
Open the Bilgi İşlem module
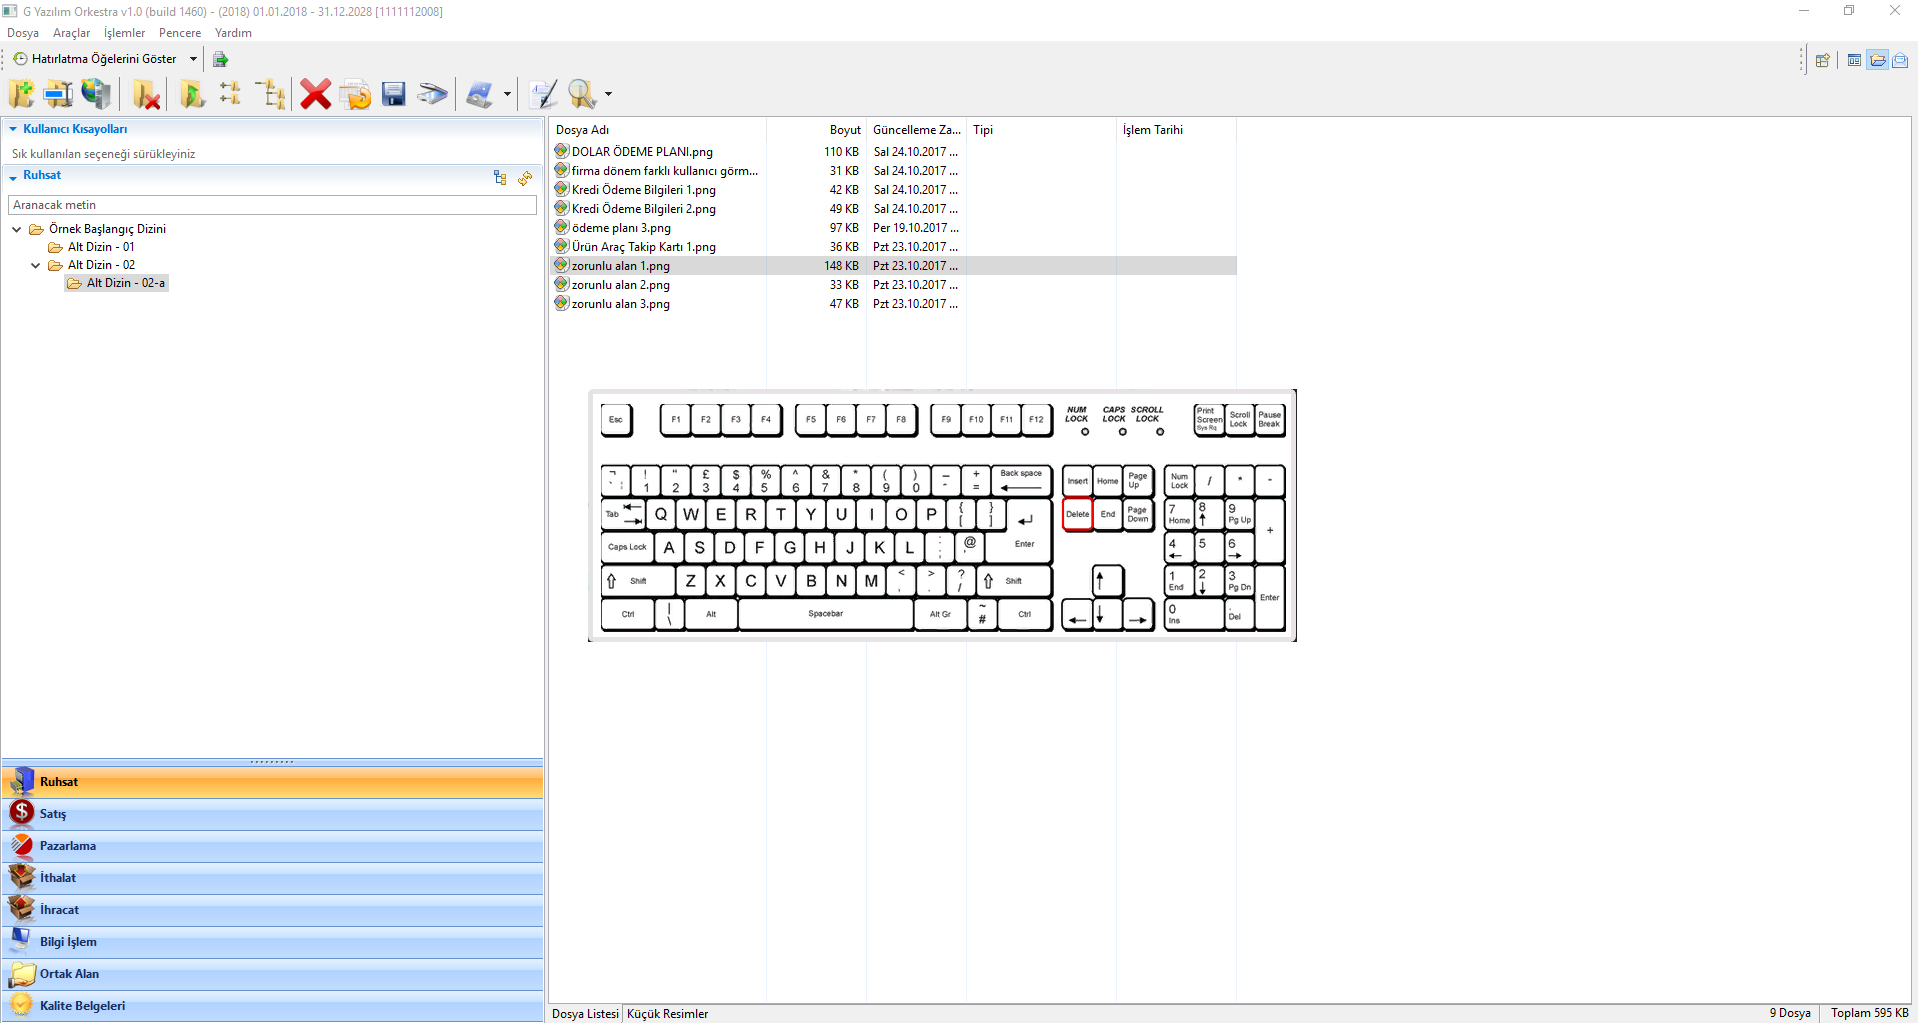[x=68, y=942]
